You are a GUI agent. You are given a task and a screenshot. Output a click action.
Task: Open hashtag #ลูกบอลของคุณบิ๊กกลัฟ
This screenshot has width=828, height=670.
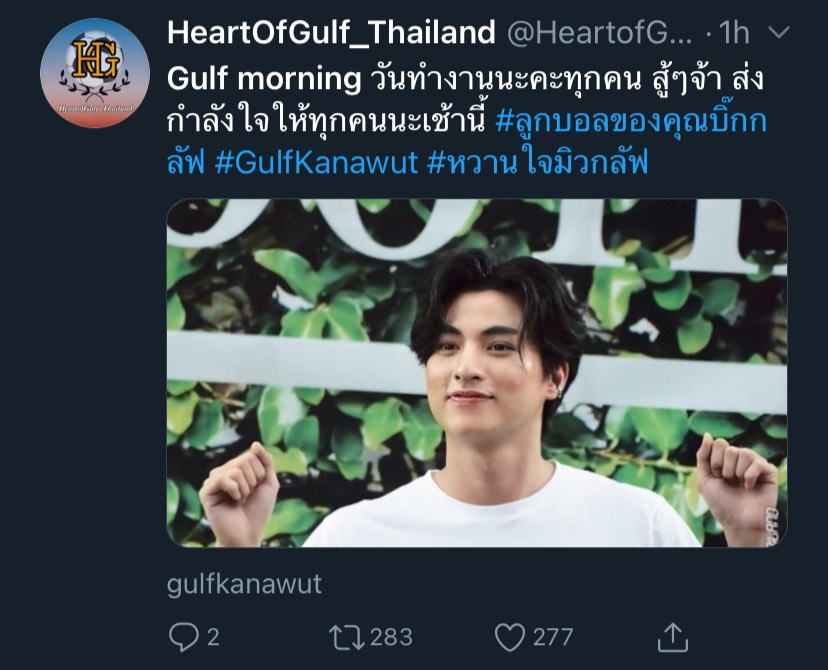point(467,139)
